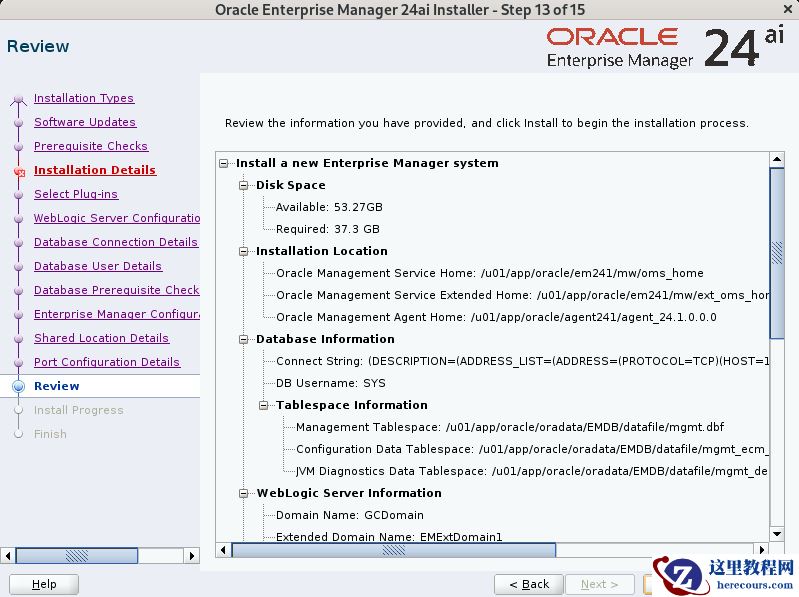Image resolution: width=799 pixels, height=597 pixels.
Task: Open the Software Updates step
Action: point(85,122)
